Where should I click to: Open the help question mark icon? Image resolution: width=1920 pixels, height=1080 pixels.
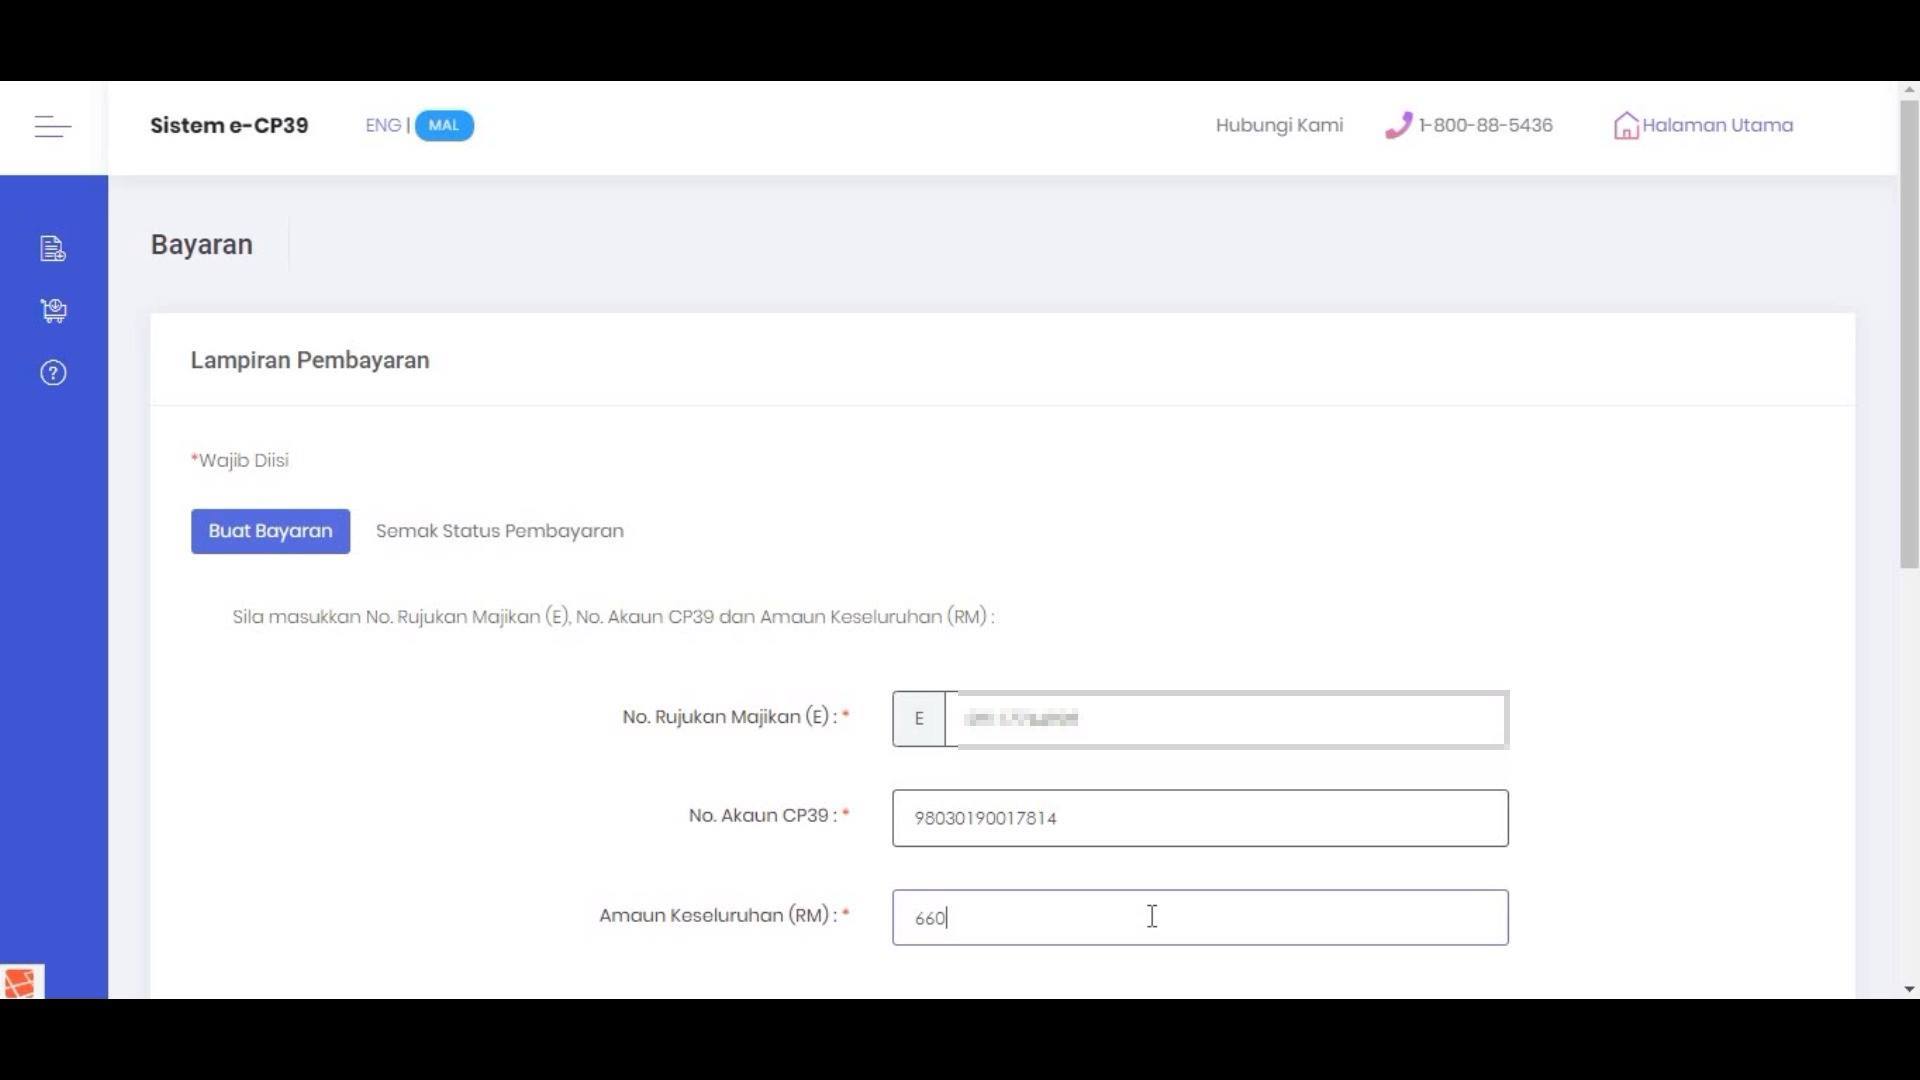53,373
